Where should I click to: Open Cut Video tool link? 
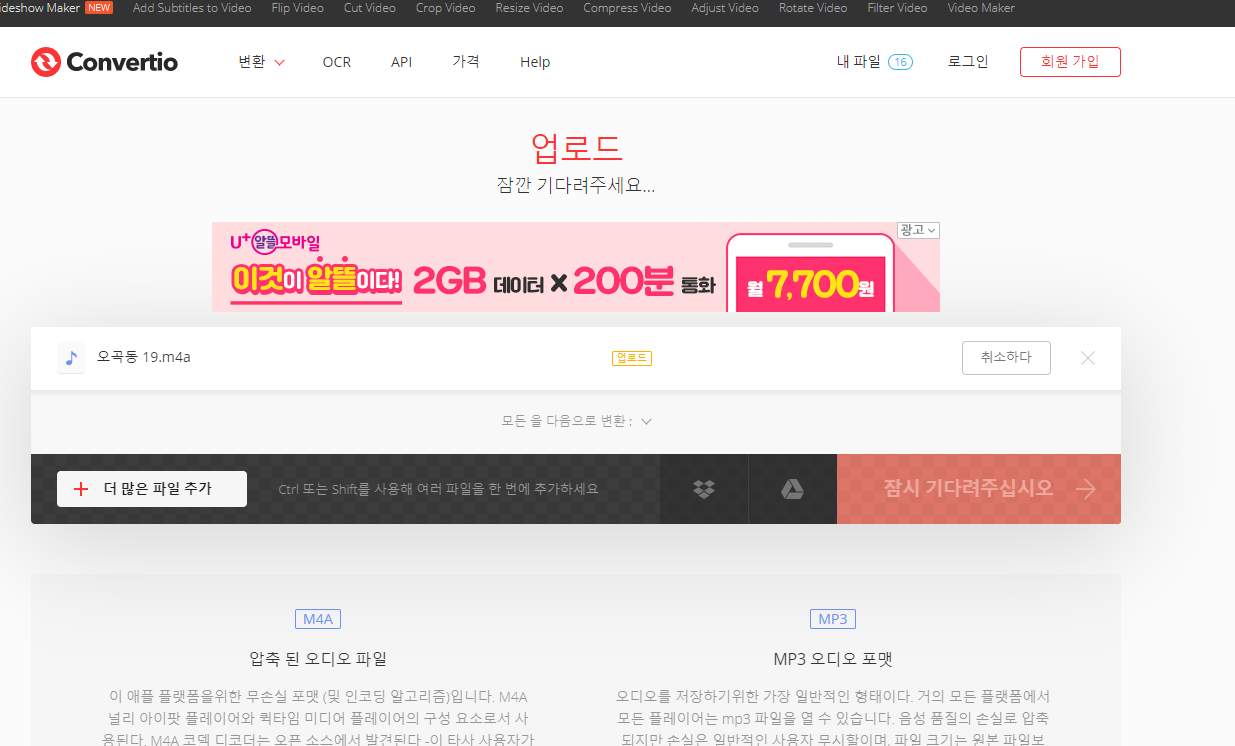click(369, 8)
